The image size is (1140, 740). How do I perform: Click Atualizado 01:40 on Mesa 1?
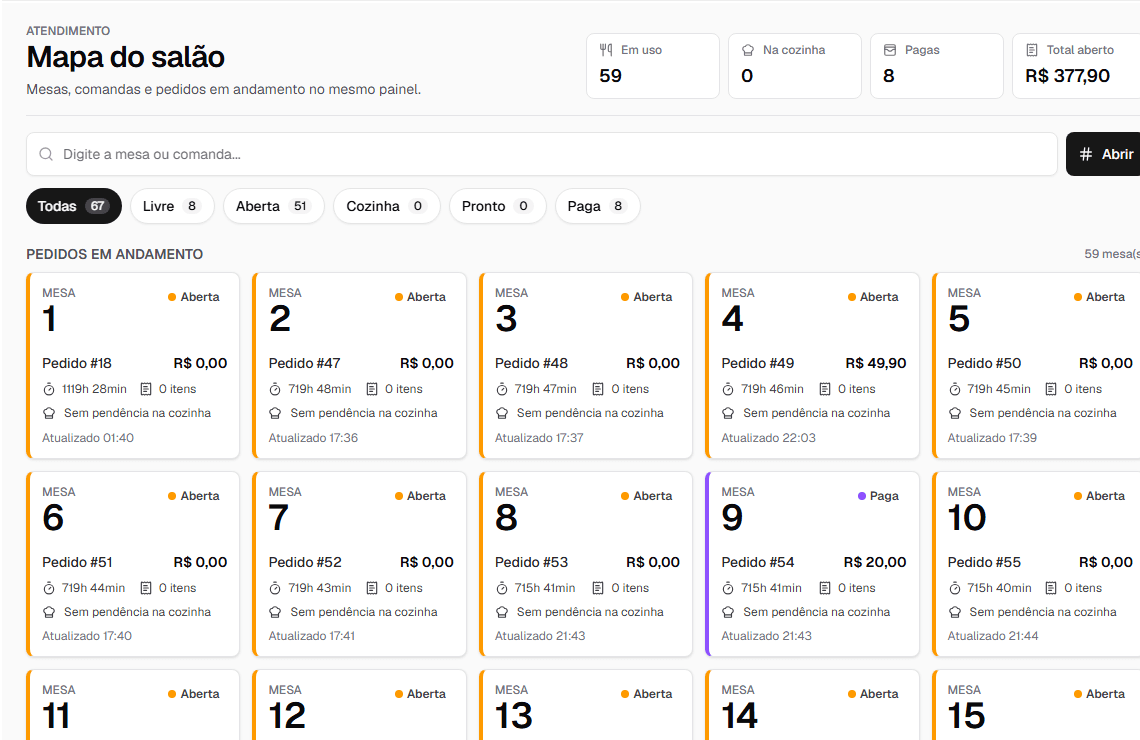click(88, 438)
